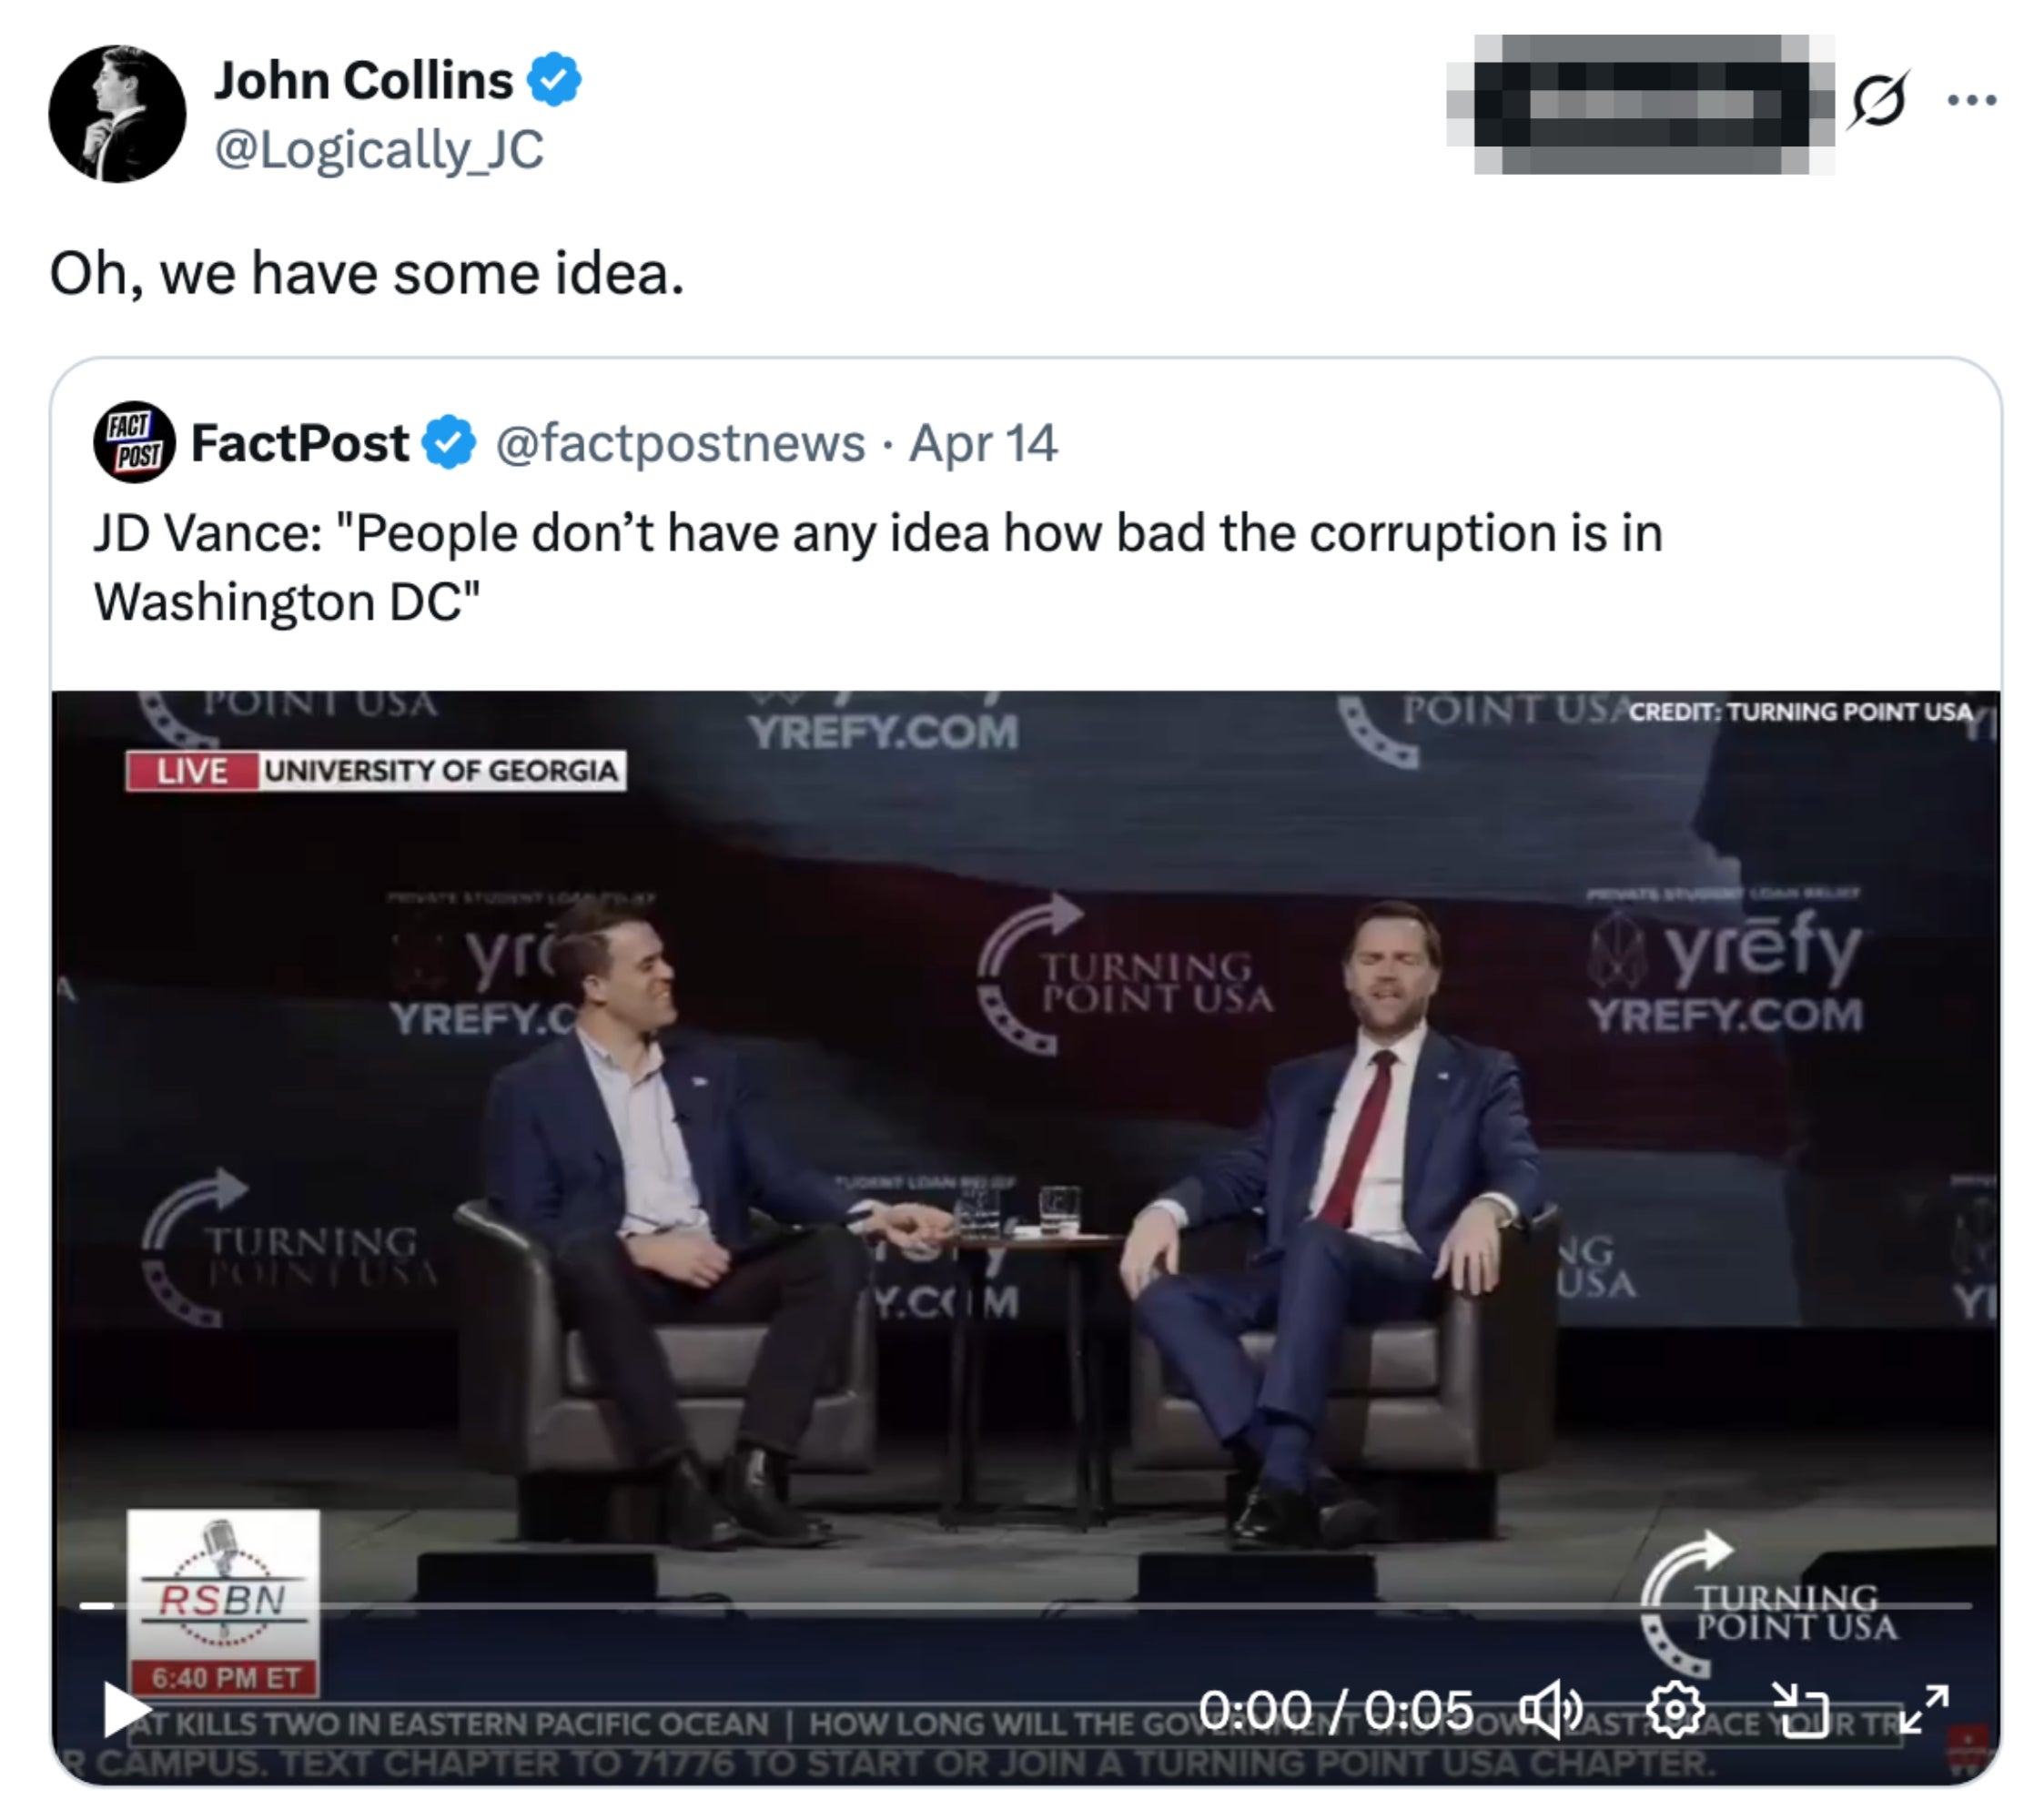Click the FactPost logo avatar
This screenshot has height=1820, width=2044.
[x=134, y=442]
